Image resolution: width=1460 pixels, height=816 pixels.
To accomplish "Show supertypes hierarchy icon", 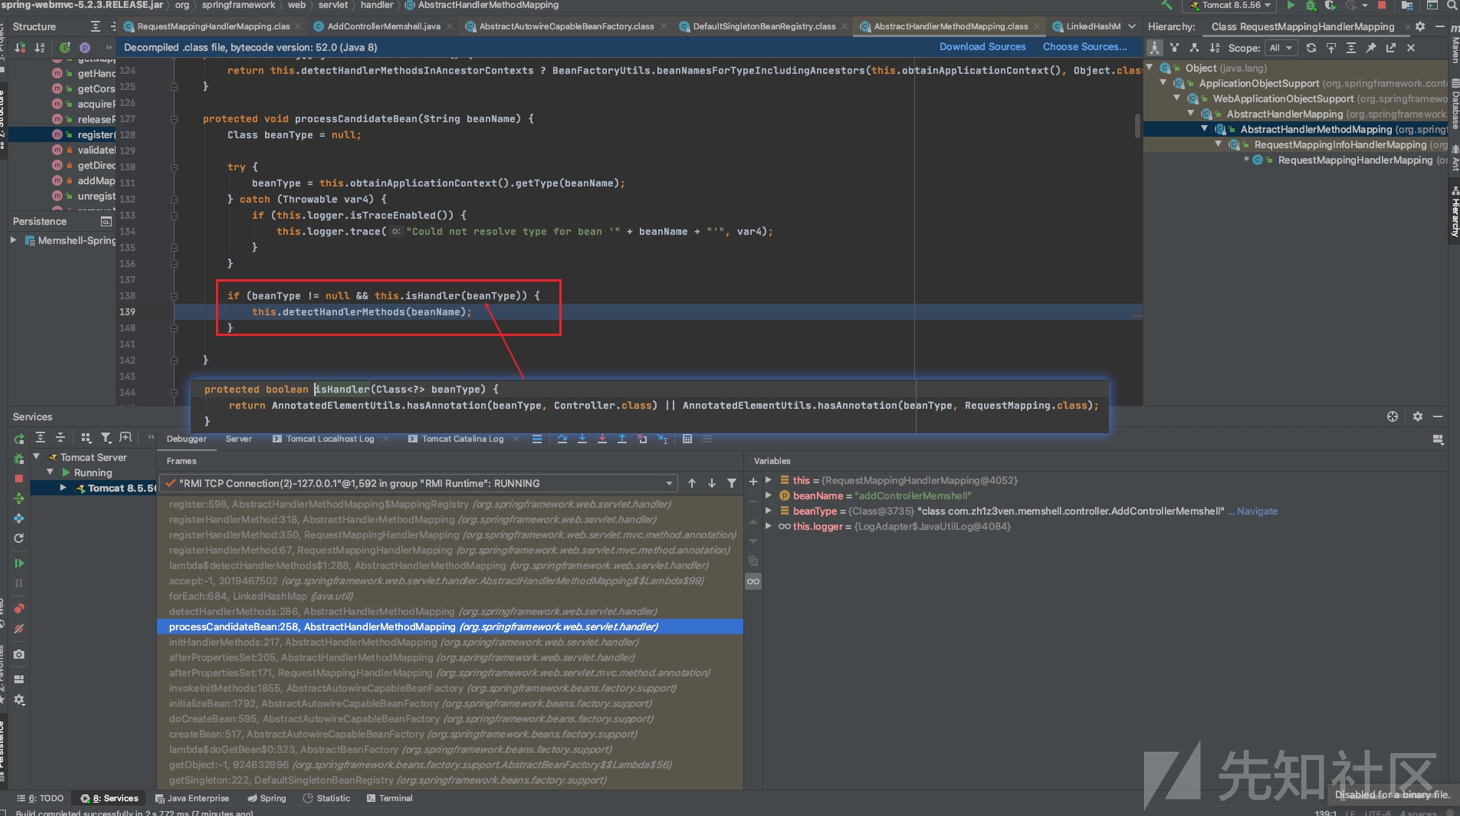I will point(1175,47).
